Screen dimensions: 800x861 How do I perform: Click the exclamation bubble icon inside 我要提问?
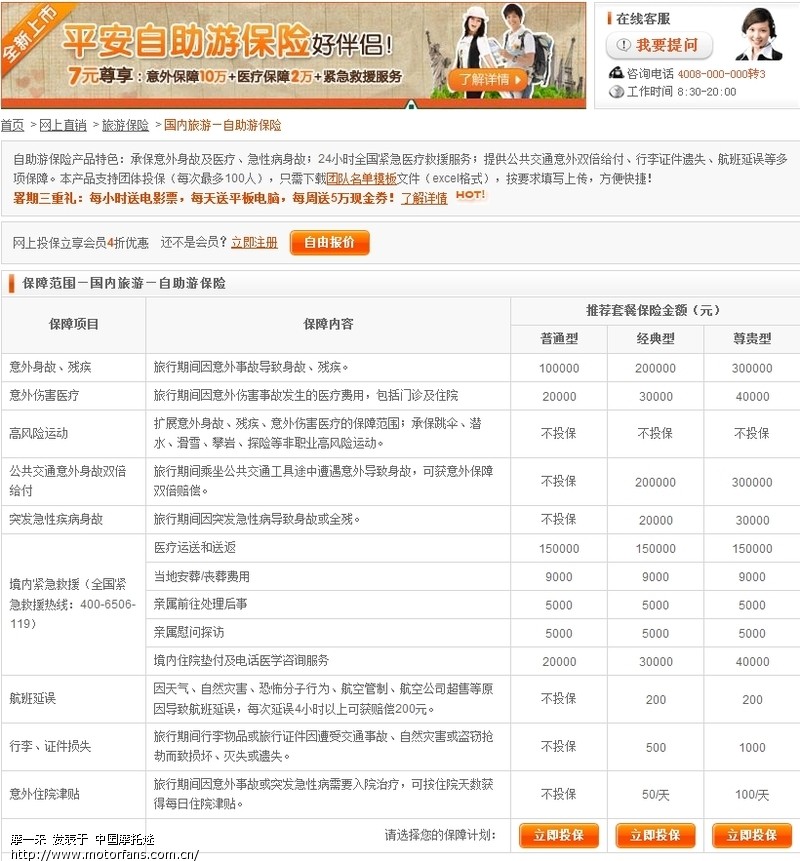point(624,44)
